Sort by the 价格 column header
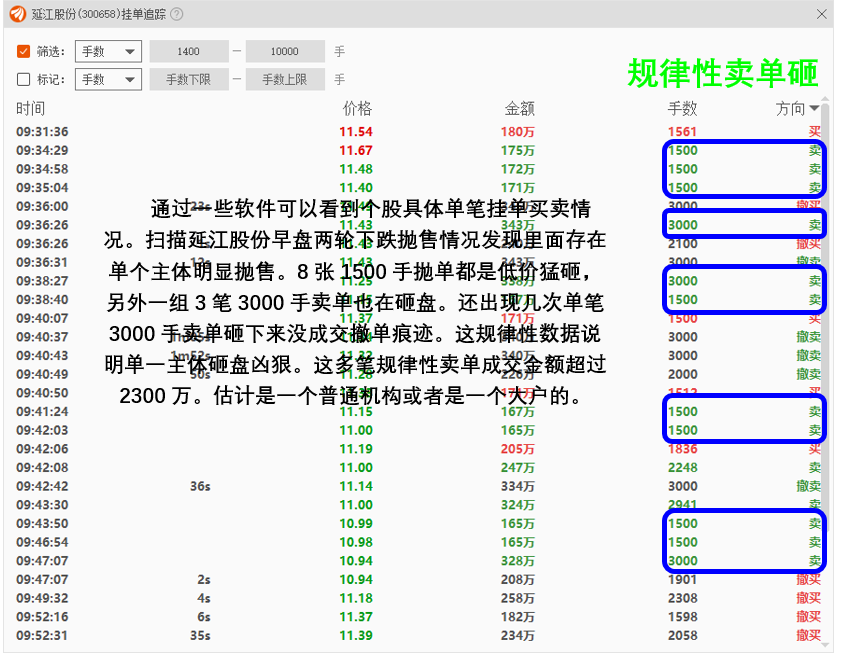Image resolution: width=845 pixels, height=655 pixels. (x=357, y=109)
